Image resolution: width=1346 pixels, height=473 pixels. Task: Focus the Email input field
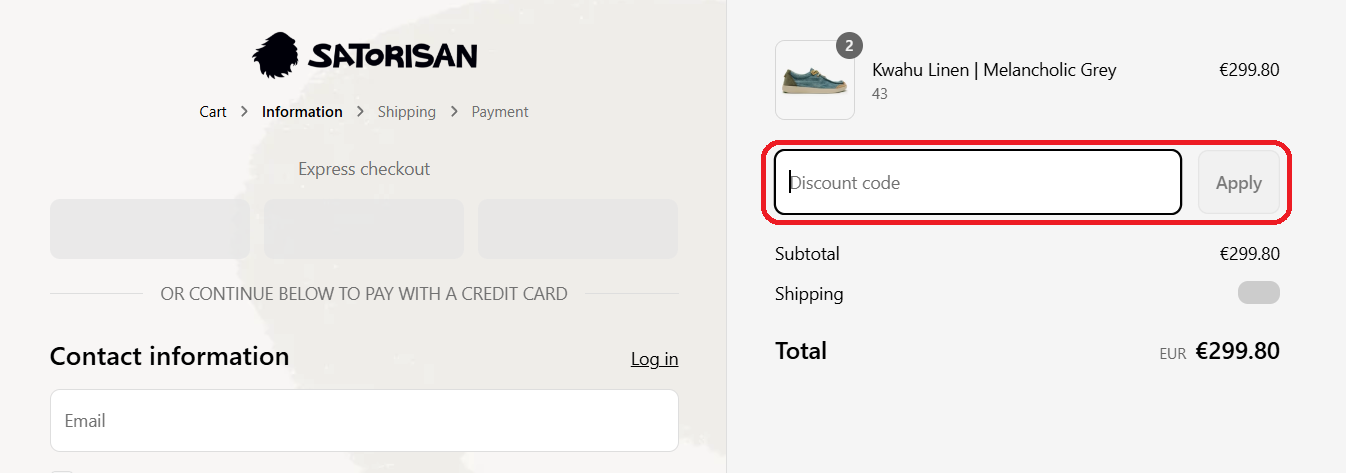364,420
